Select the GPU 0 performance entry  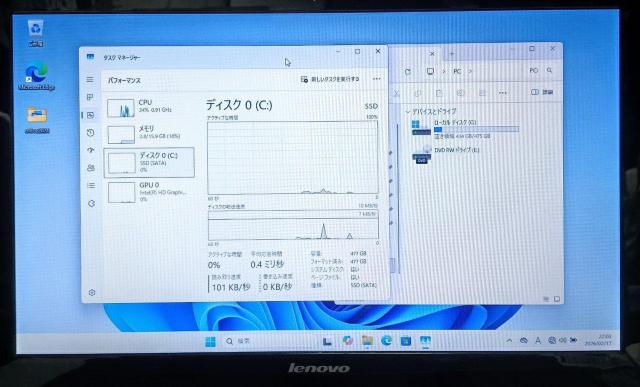149,192
